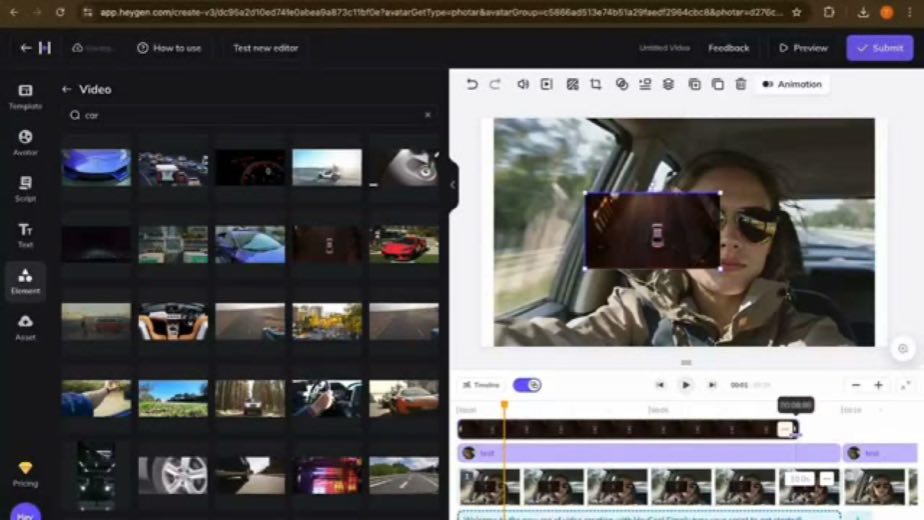Screen dimensions: 924x520
Task: Click the Untitled Video title
Action: [x=664, y=48]
